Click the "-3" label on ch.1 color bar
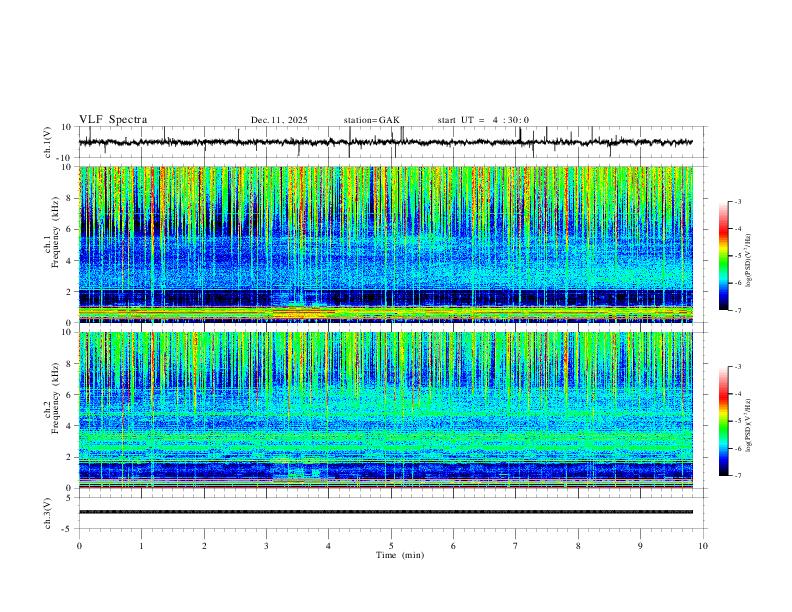792x612 pixels. coord(737,202)
